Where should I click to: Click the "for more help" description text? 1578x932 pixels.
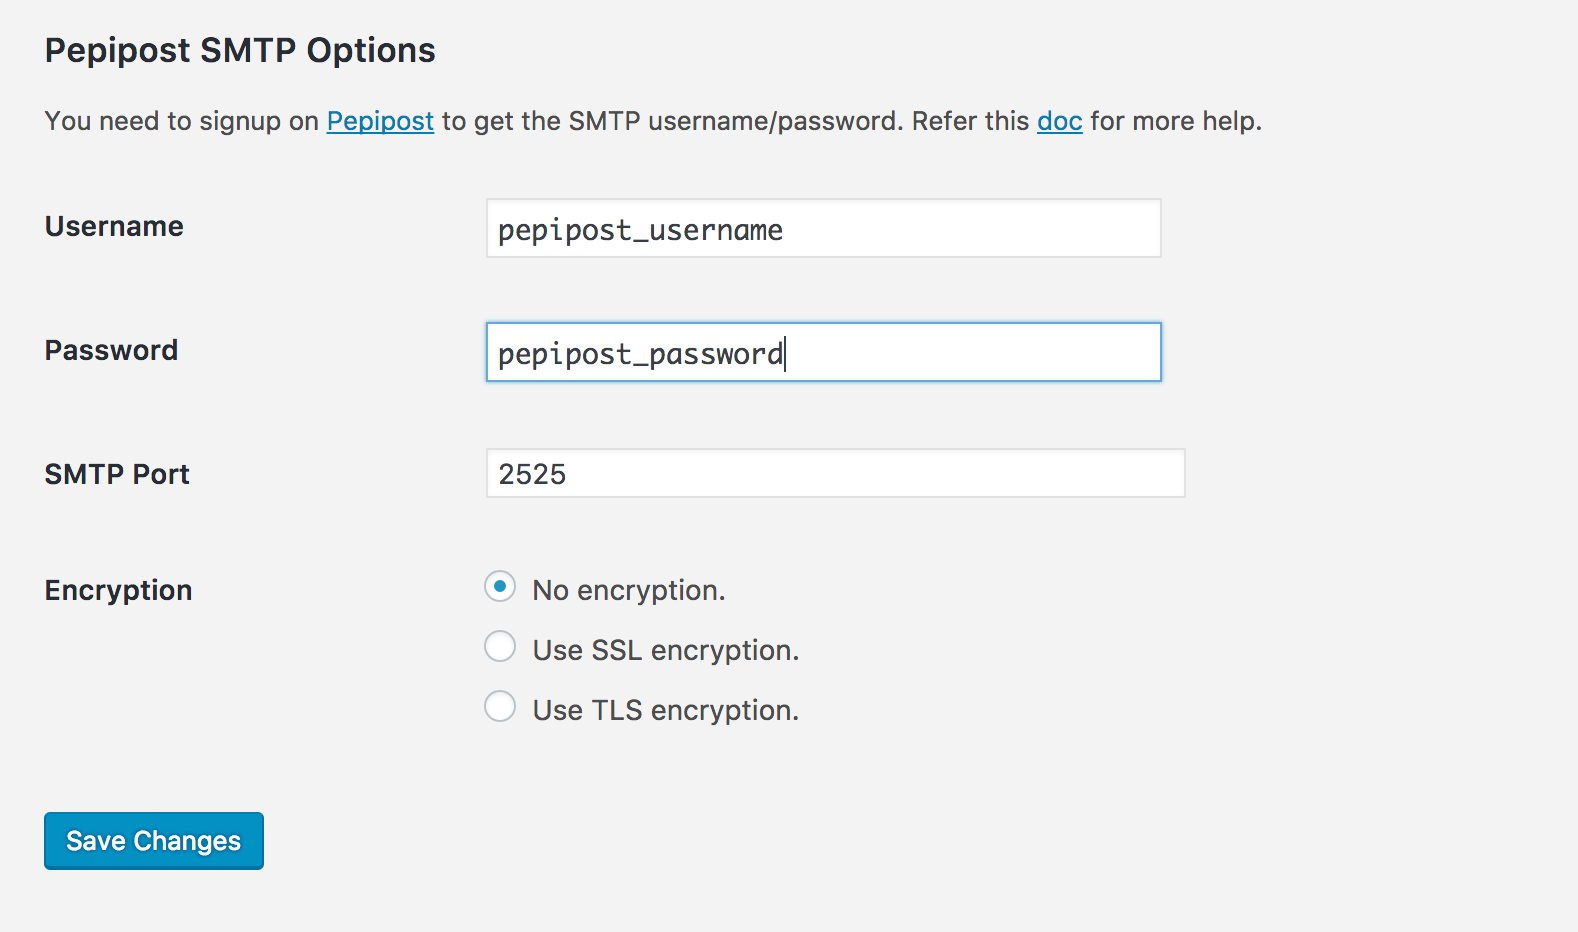click(1175, 121)
